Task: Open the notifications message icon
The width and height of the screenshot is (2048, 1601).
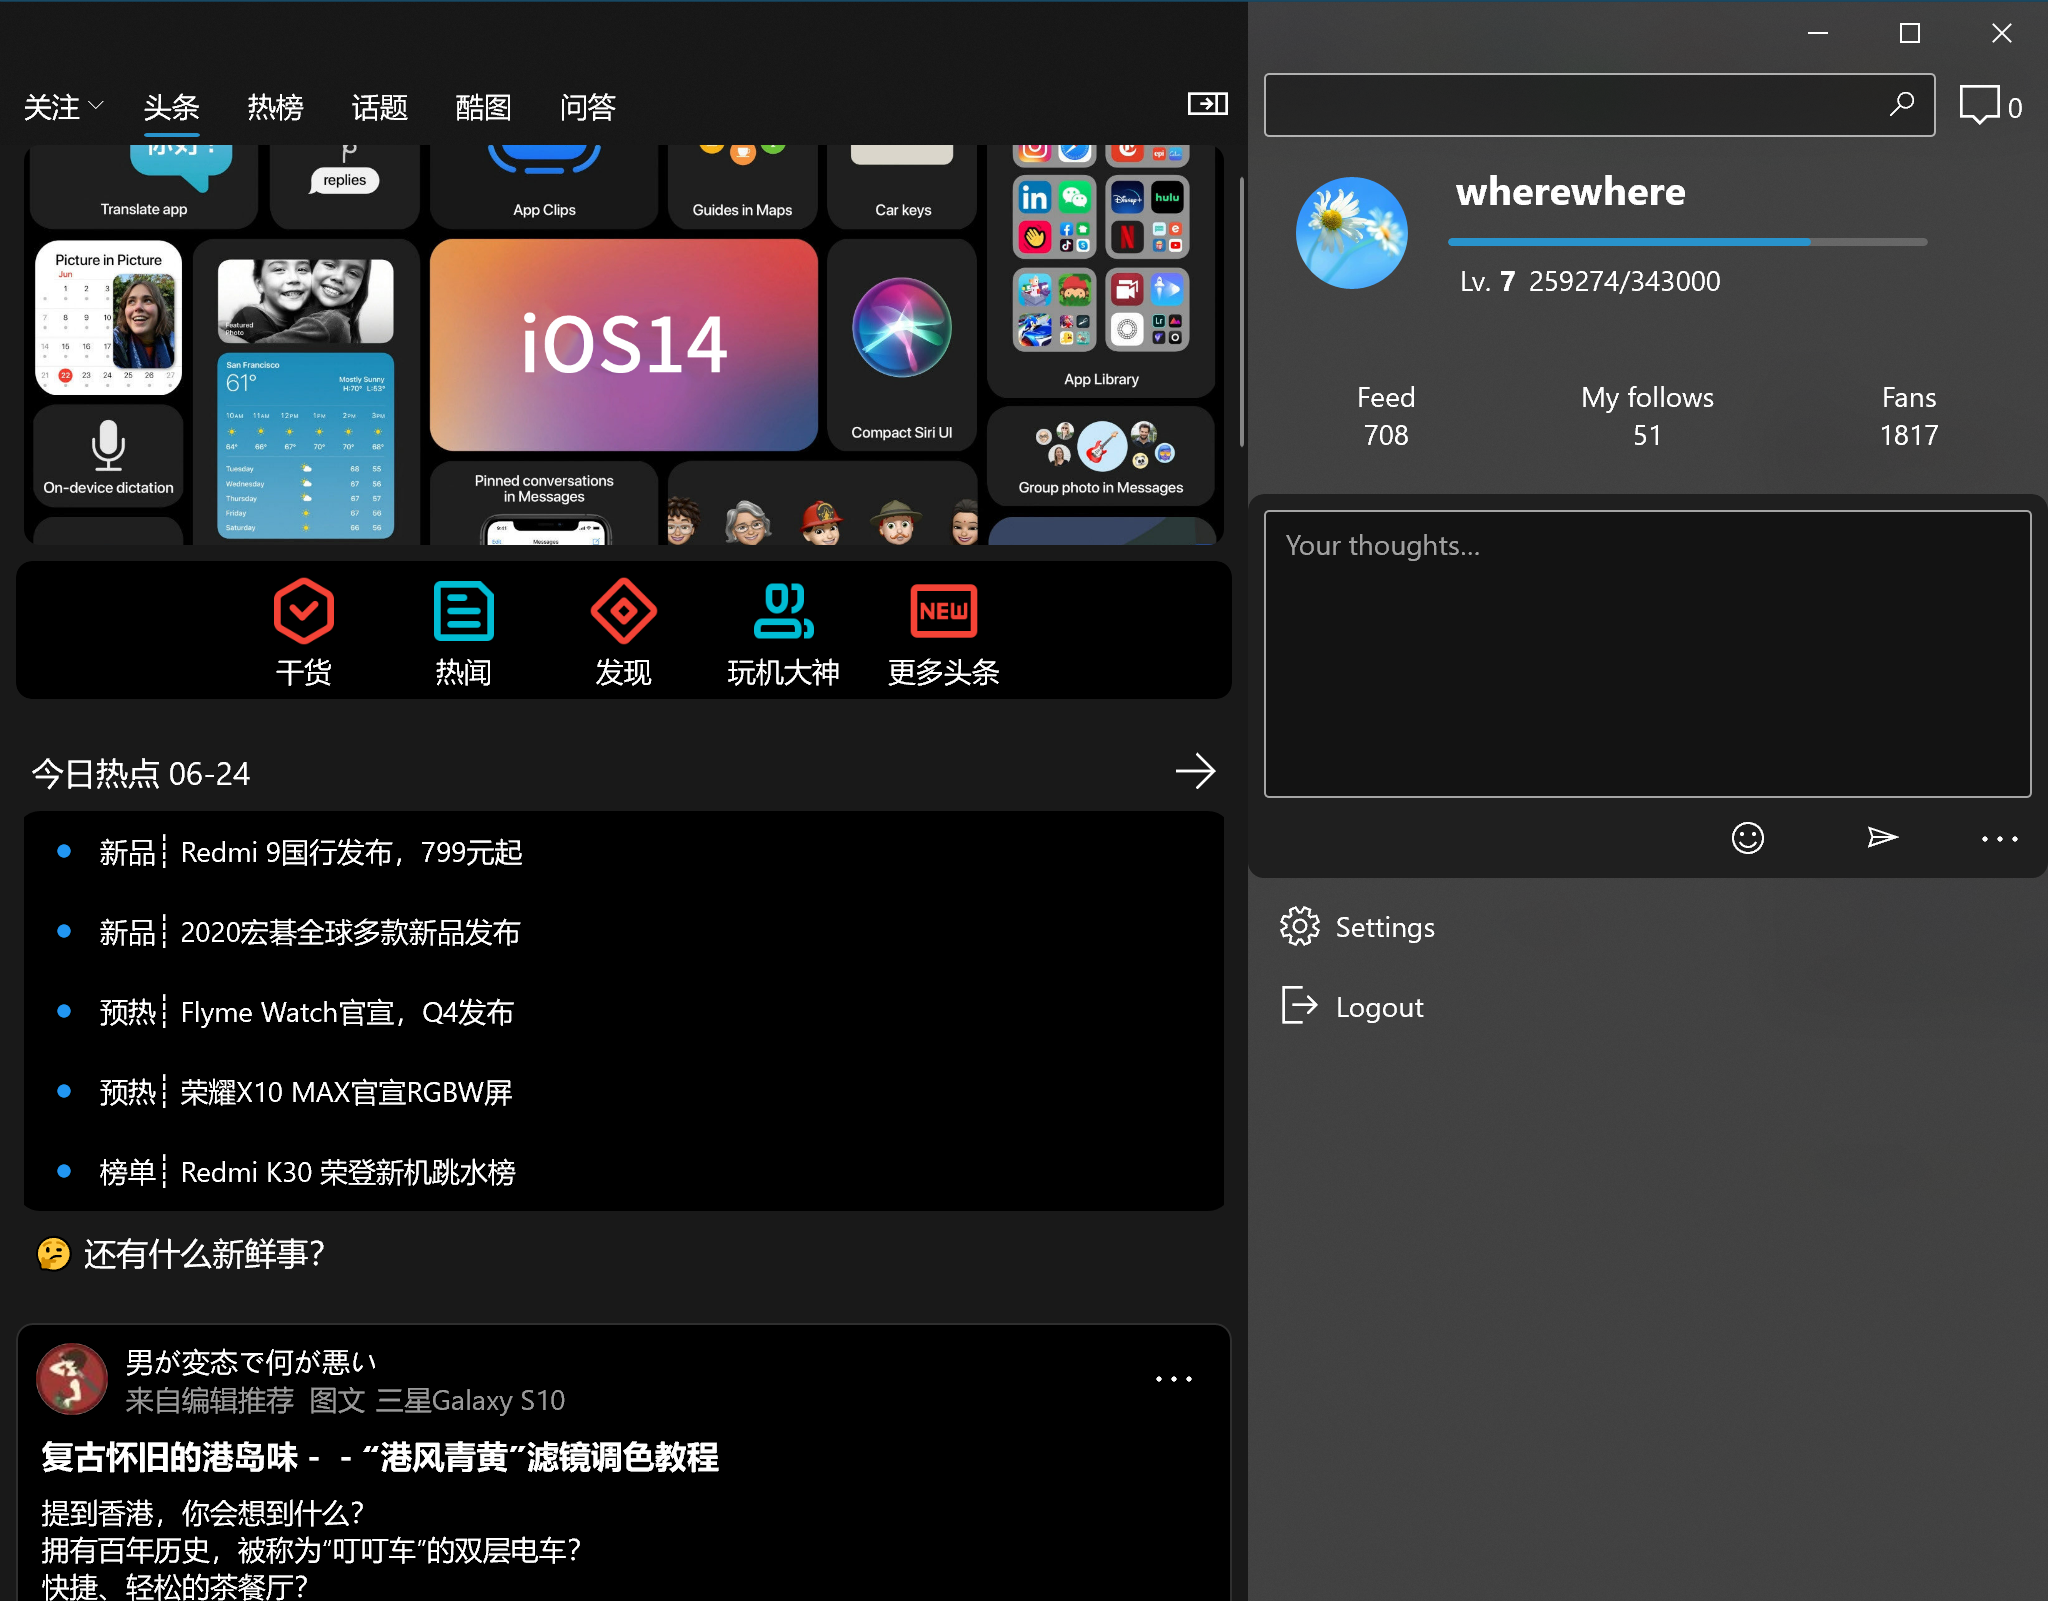Action: click(x=1979, y=105)
